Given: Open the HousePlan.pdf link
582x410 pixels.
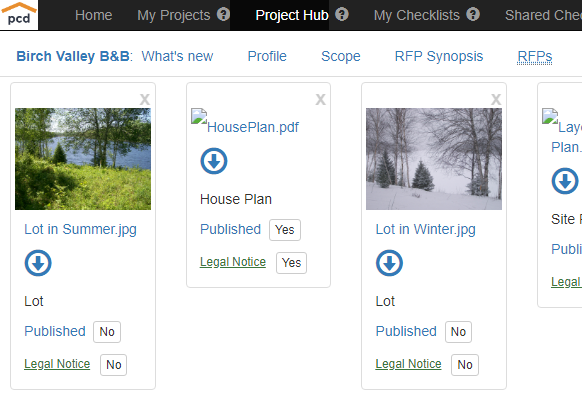Looking at the screenshot, I should [253, 127].
